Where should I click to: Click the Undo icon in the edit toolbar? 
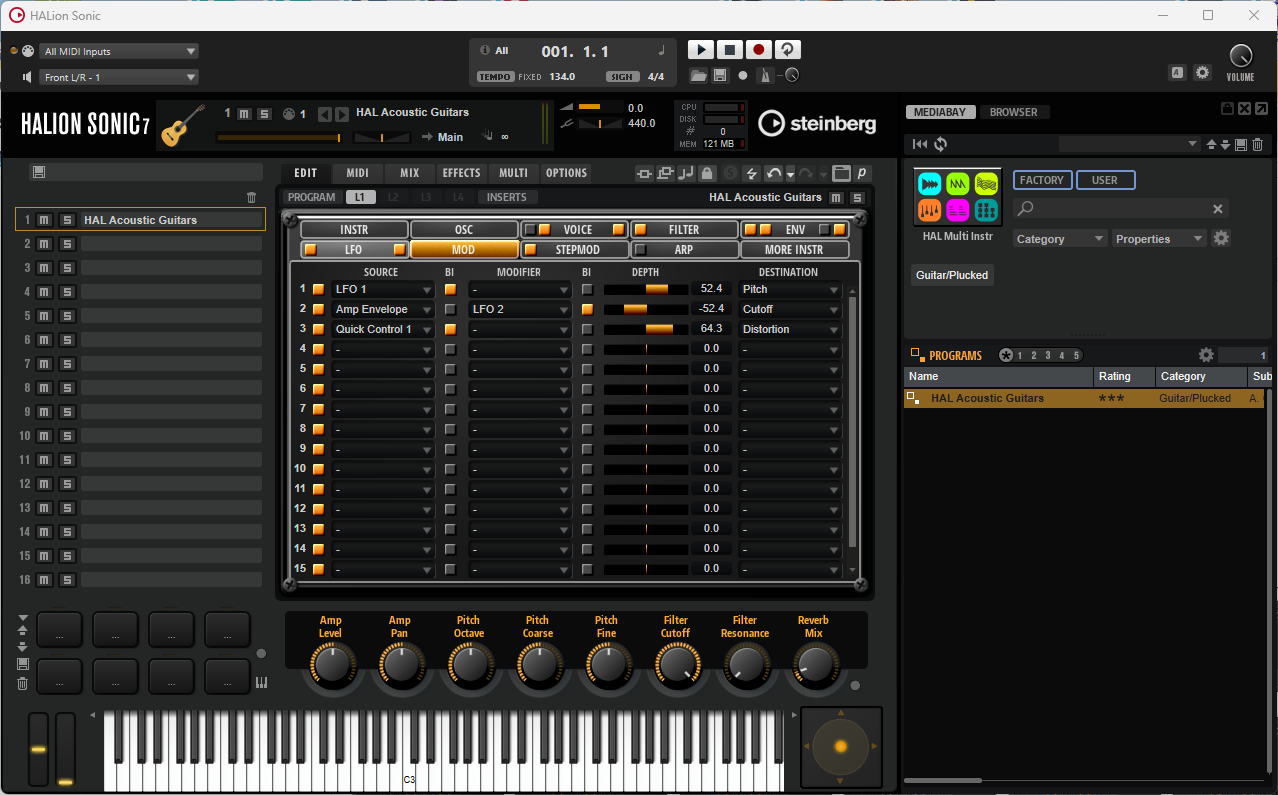pyautogui.click(x=772, y=172)
